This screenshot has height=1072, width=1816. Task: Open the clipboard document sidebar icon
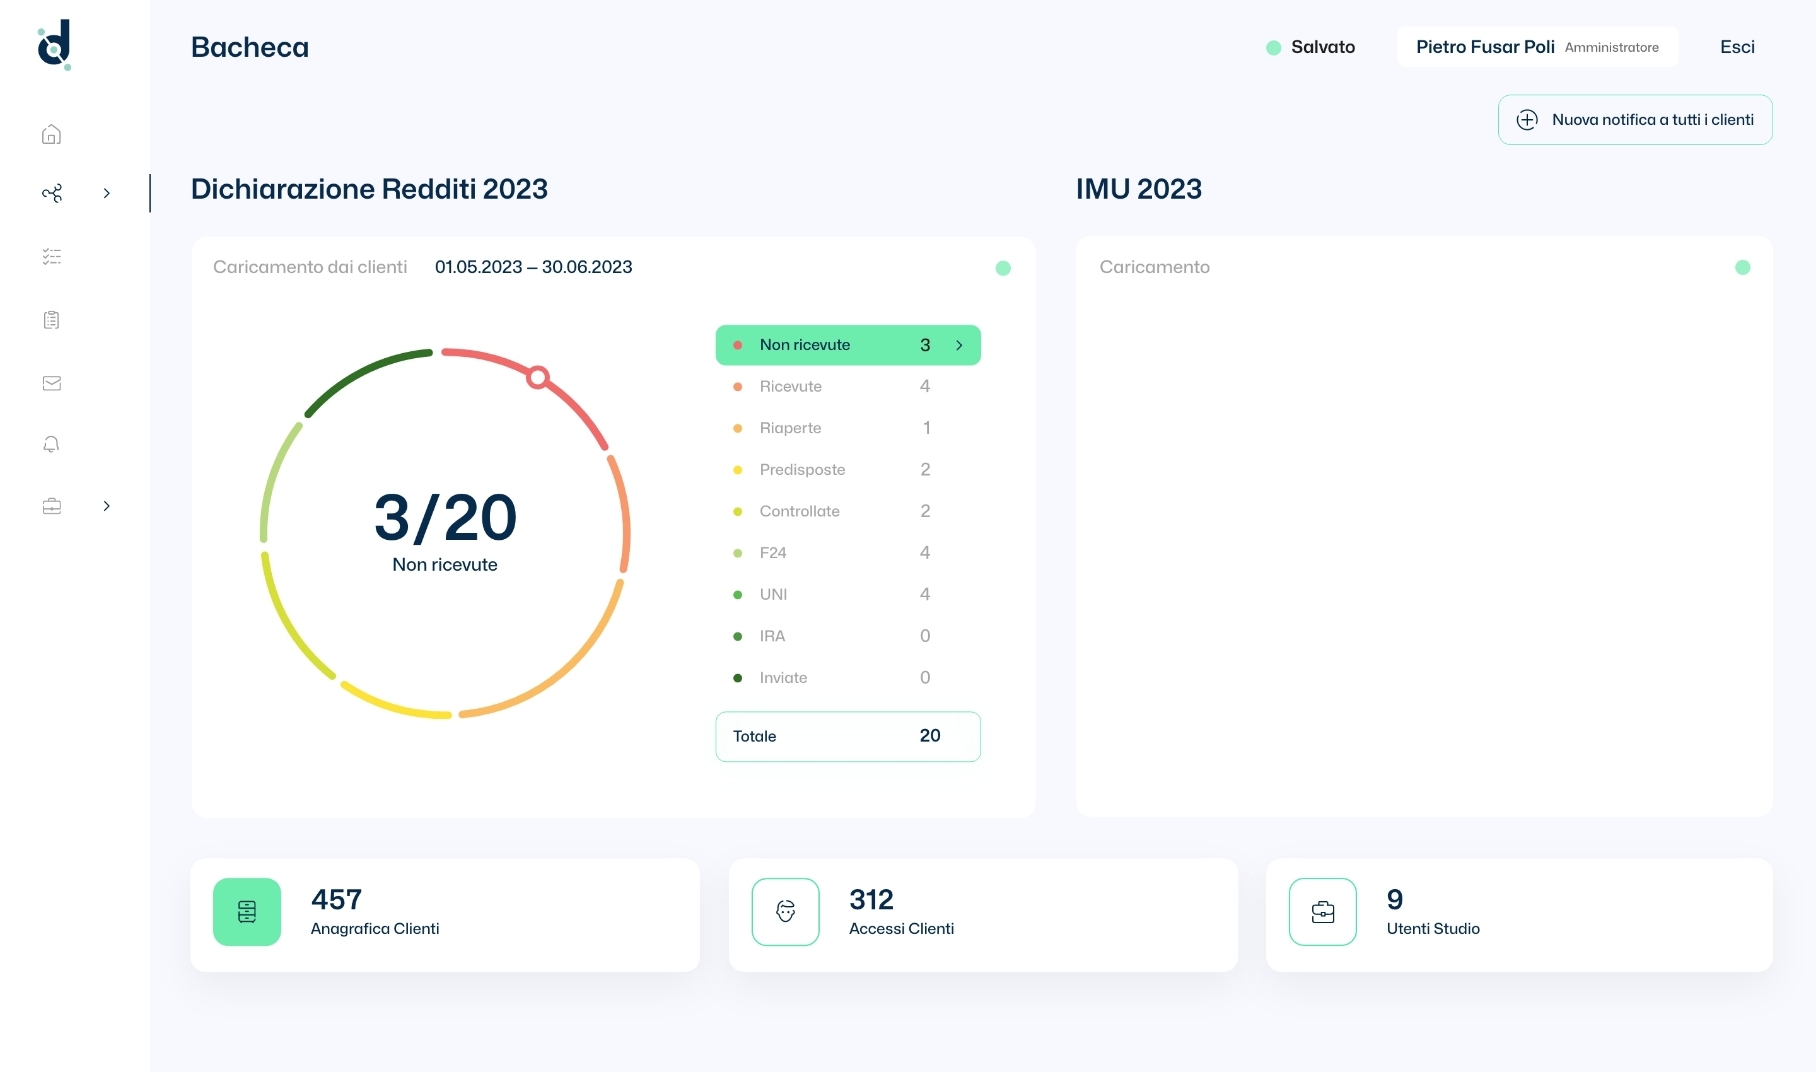click(52, 320)
